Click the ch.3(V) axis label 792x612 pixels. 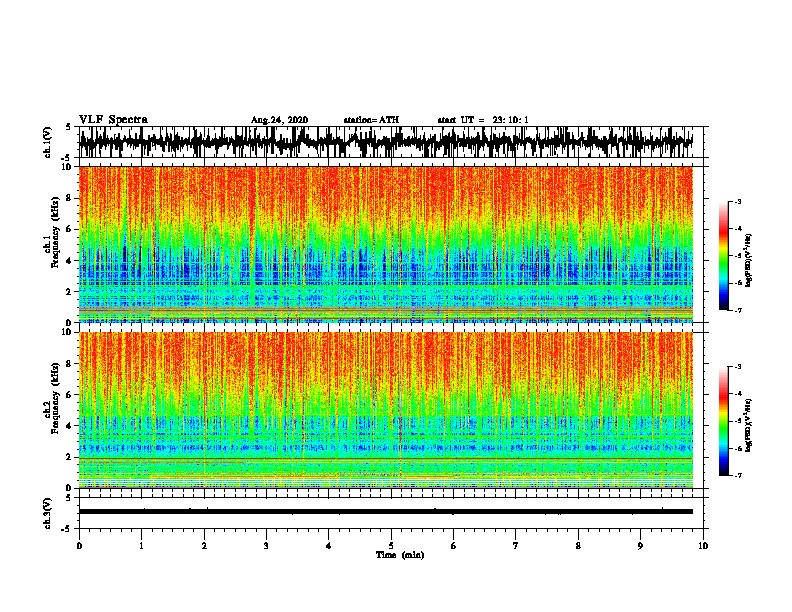pos(48,513)
